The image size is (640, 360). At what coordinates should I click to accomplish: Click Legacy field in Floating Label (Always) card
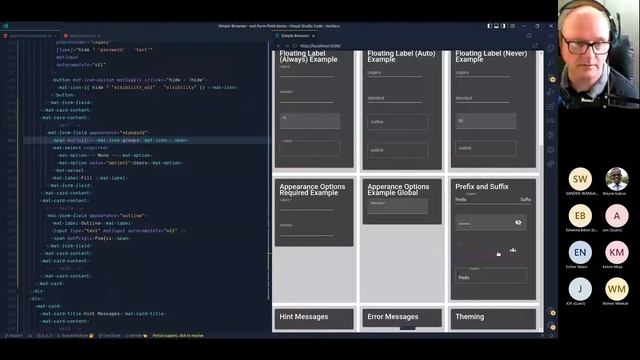pos(307,72)
